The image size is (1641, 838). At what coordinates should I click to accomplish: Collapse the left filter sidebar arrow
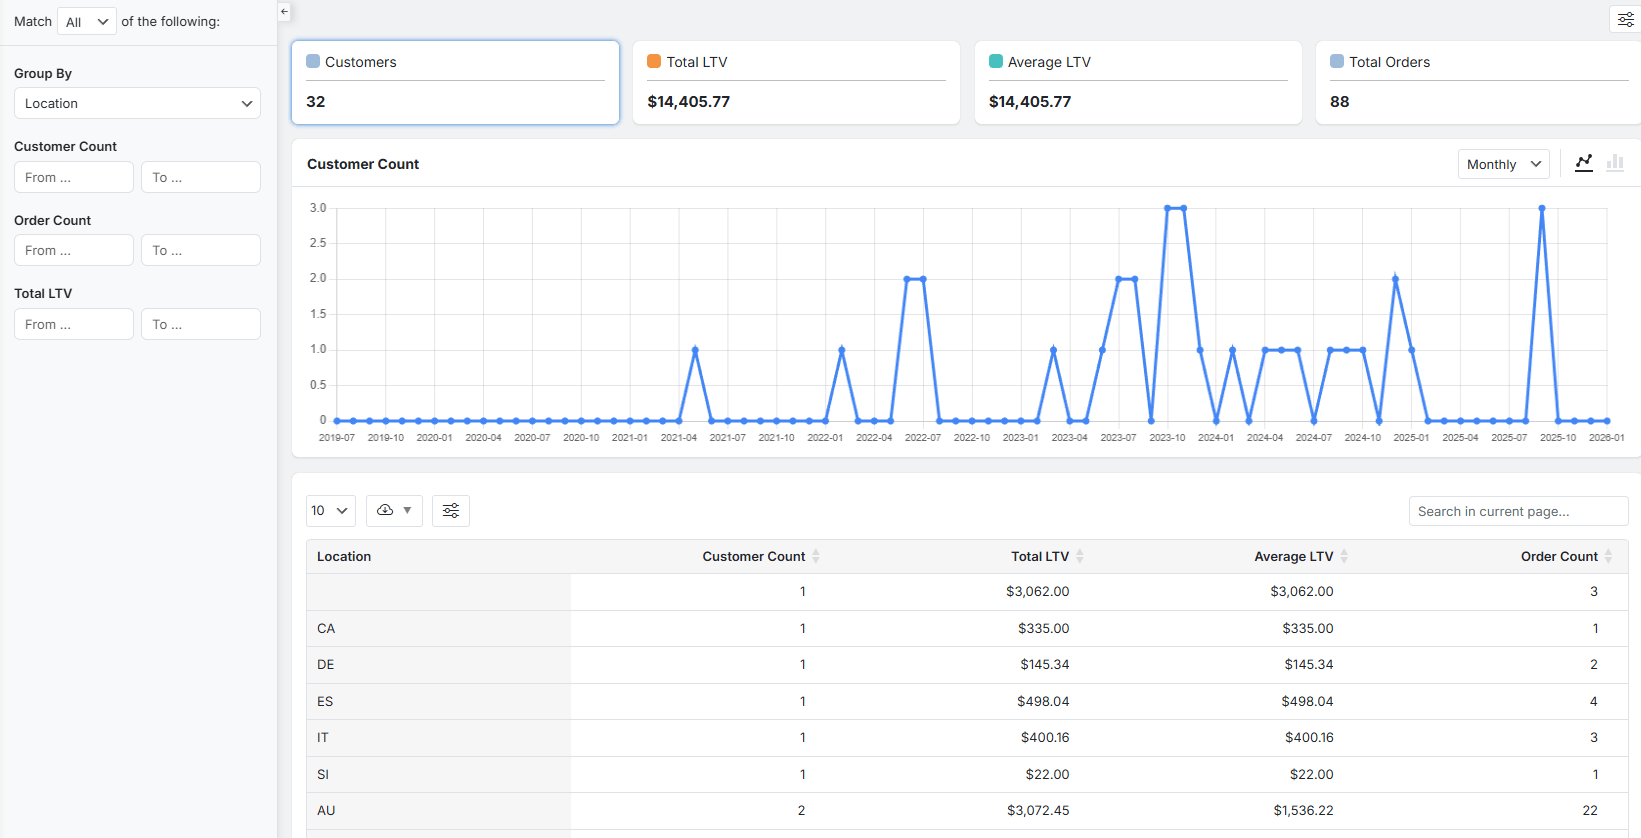click(284, 12)
